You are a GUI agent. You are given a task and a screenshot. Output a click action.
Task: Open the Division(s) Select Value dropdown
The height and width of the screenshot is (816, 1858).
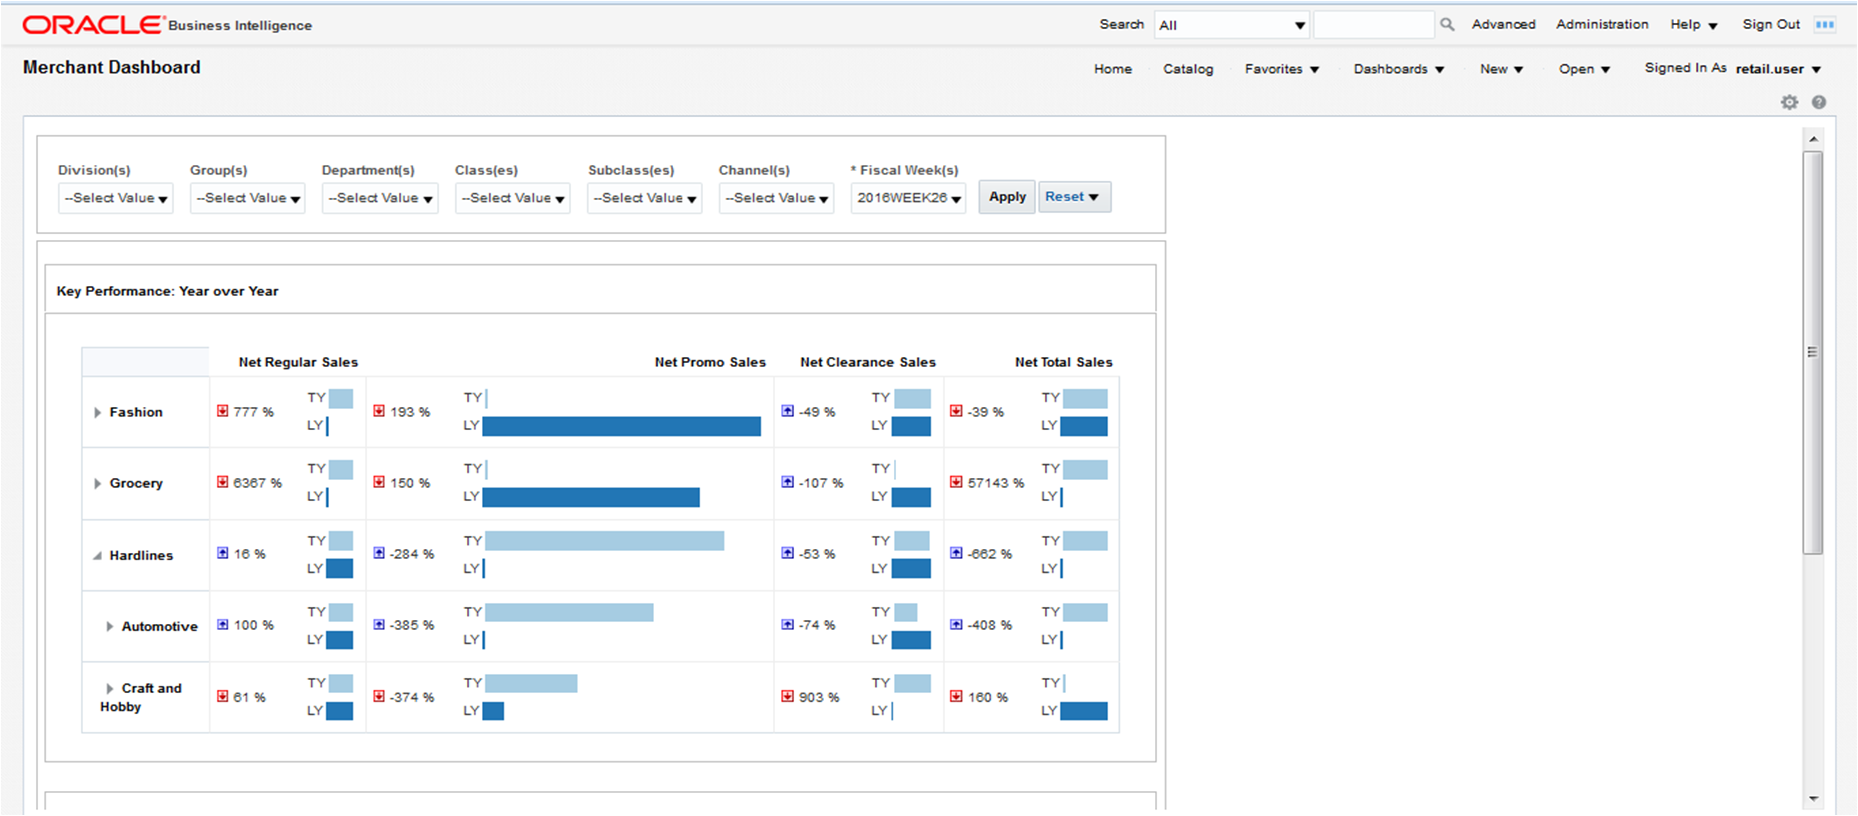tap(116, 198)
